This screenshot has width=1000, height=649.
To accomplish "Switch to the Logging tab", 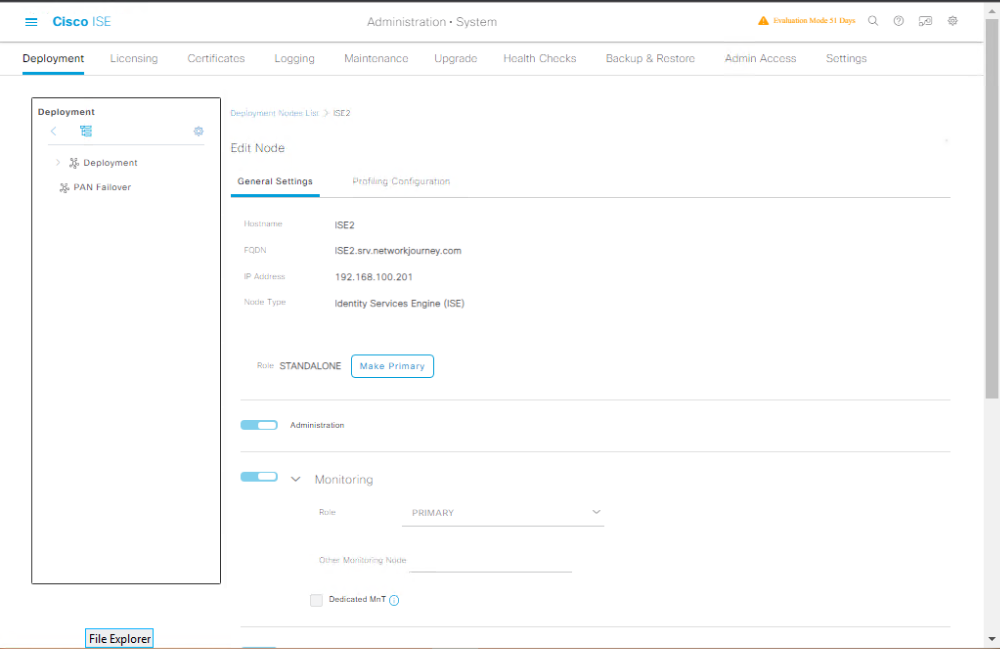I will tap(295, 58).
